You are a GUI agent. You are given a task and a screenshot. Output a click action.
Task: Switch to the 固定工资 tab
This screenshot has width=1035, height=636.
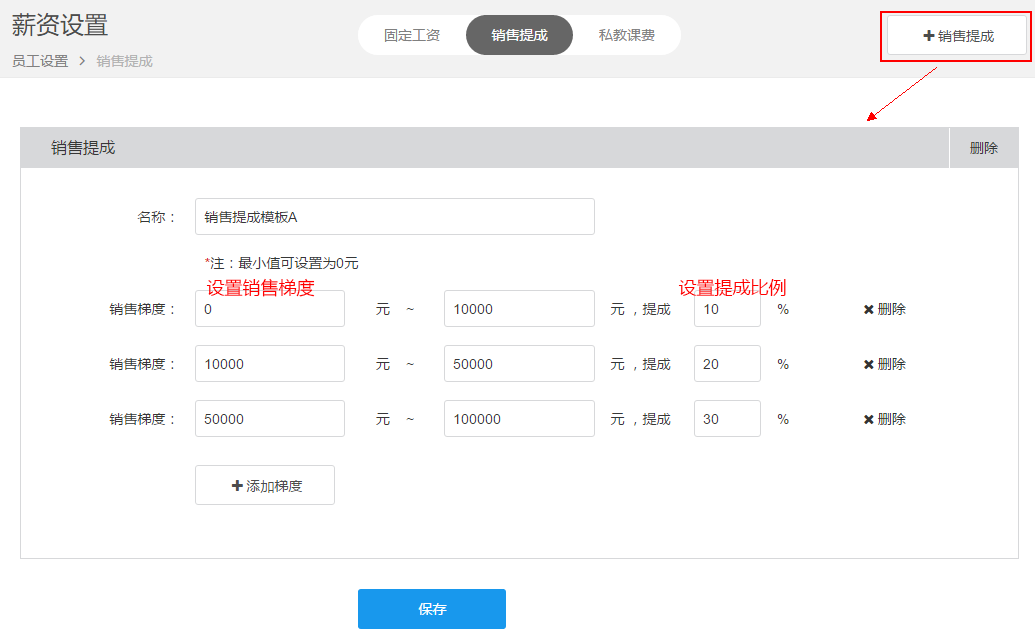coord(412,35)
